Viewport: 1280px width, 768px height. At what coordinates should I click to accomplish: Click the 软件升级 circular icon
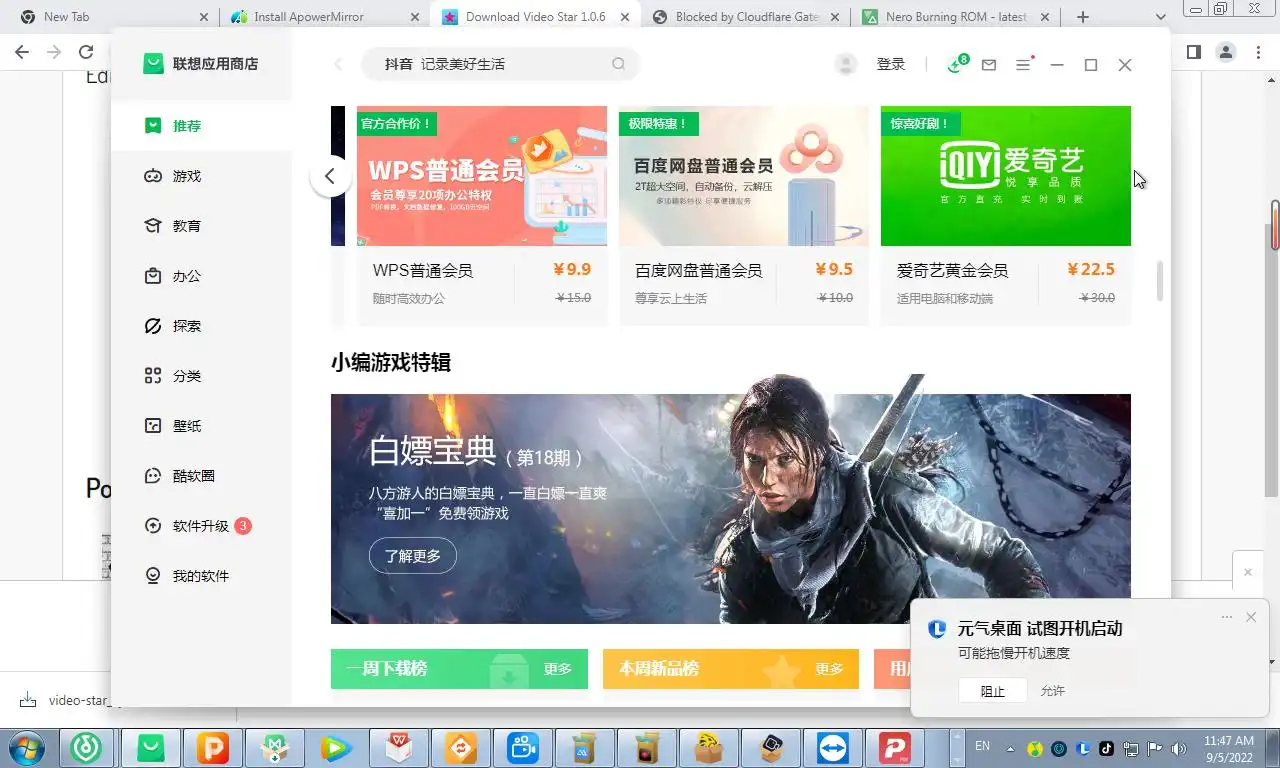point(153,526)
